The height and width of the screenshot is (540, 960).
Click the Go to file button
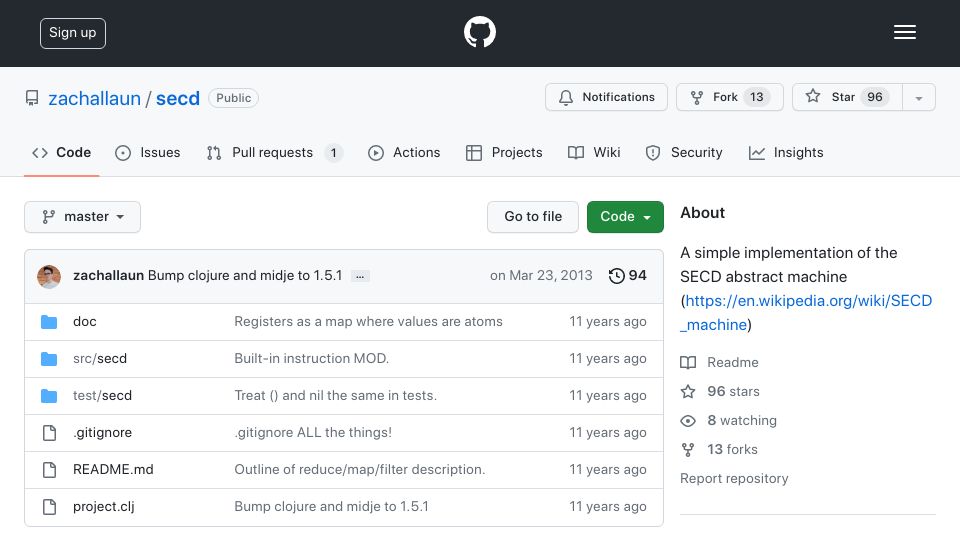point(533,217)
